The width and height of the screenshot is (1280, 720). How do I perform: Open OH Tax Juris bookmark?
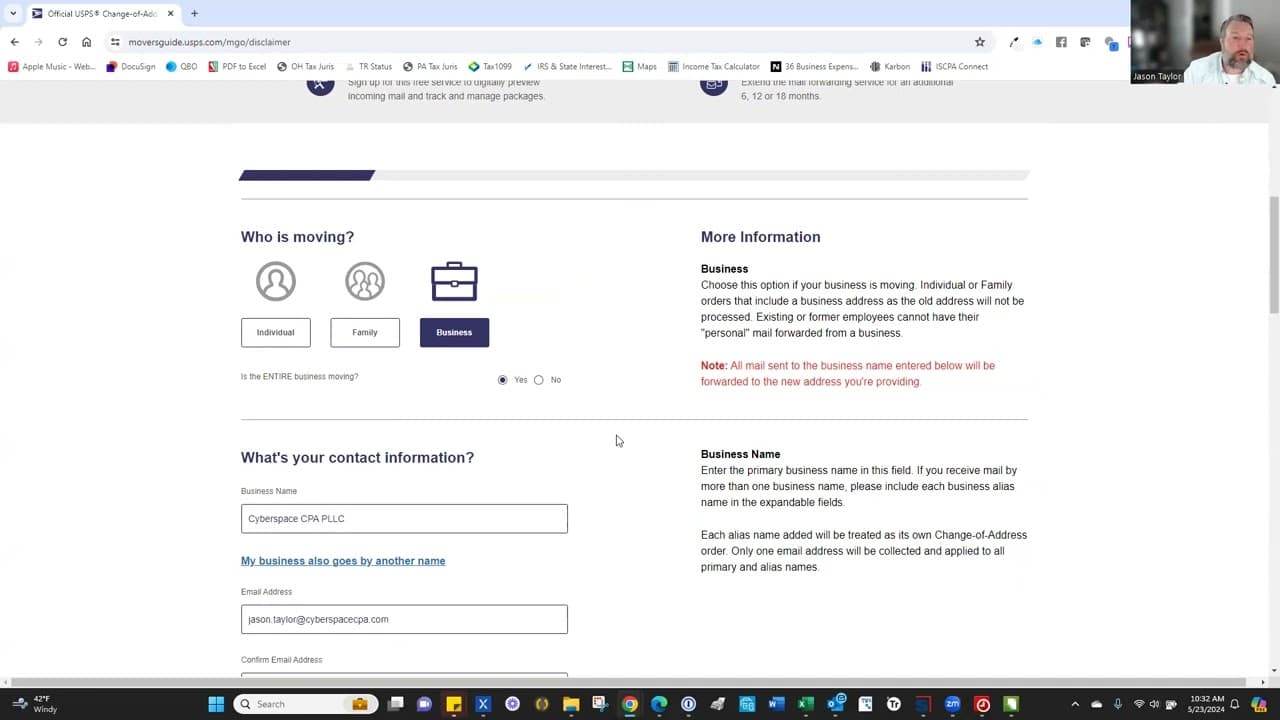click(306, 67)
